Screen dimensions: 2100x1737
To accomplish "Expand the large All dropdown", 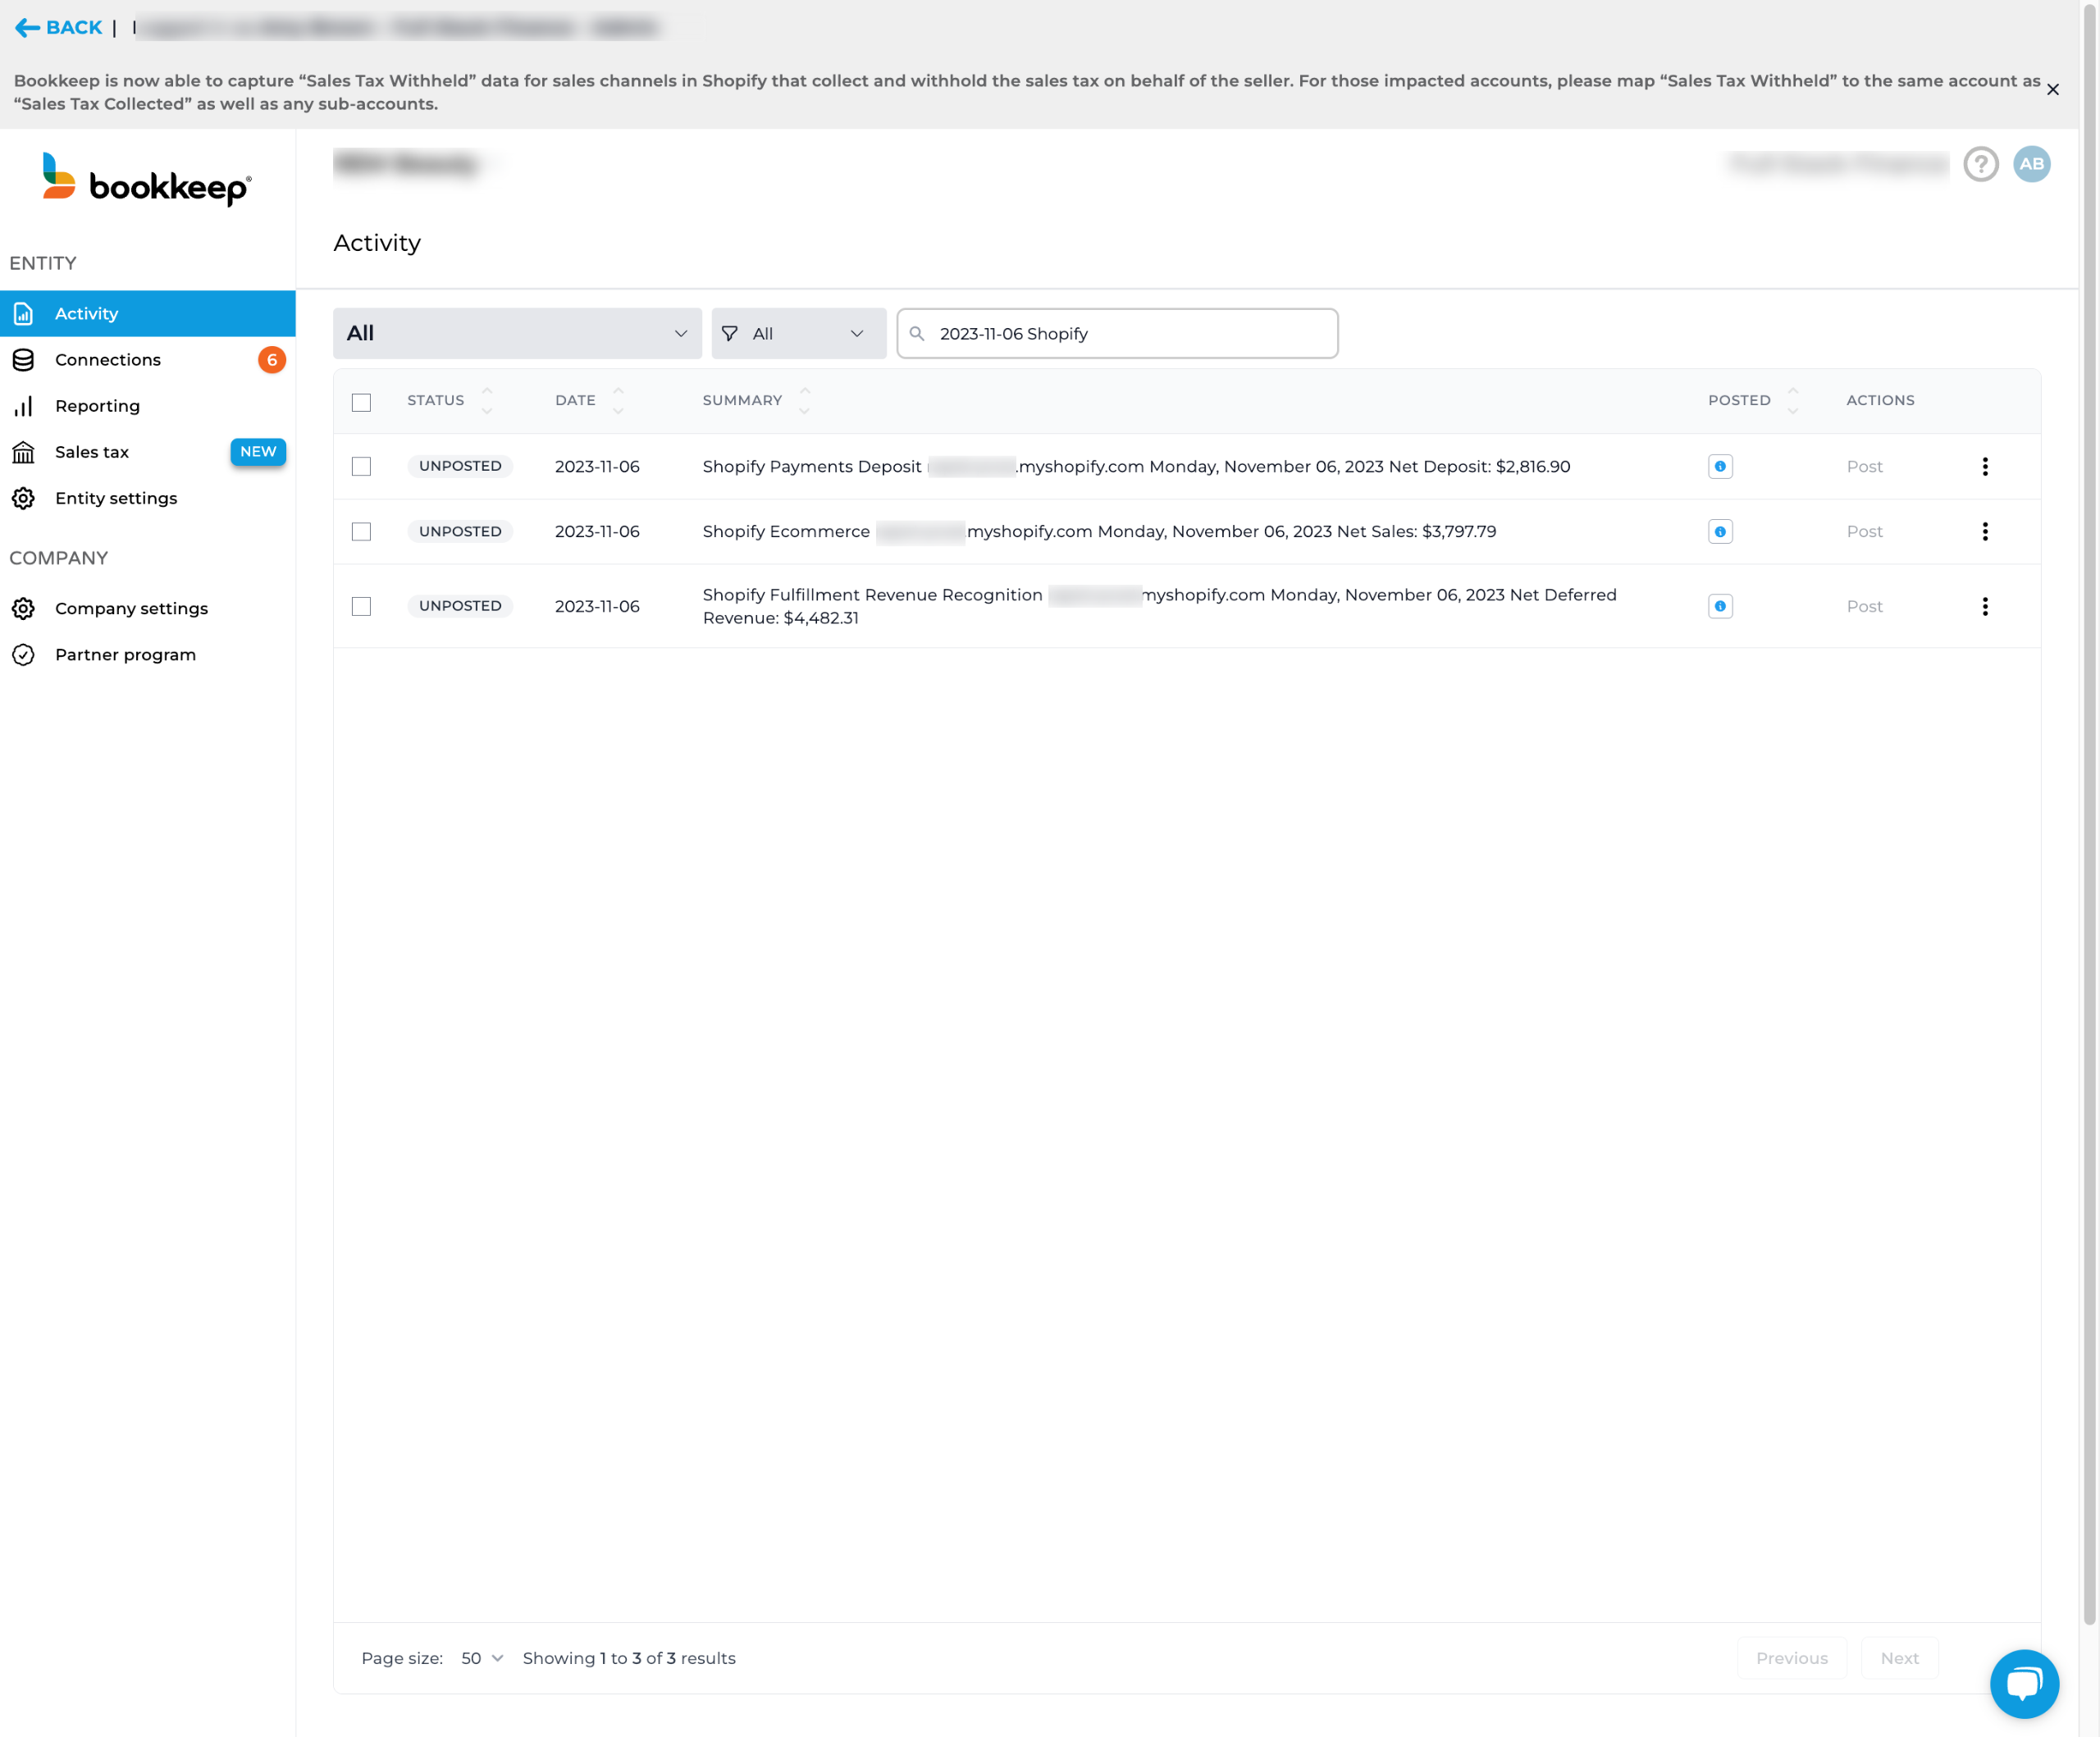I will 516,333.
